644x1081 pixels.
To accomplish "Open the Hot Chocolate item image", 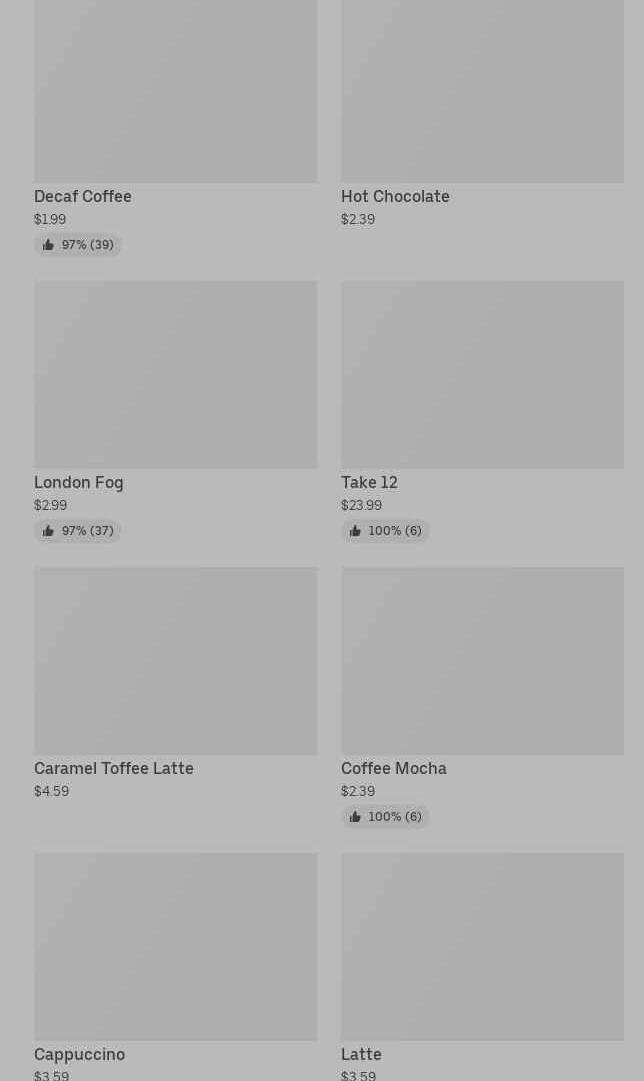I will (482, 91).
